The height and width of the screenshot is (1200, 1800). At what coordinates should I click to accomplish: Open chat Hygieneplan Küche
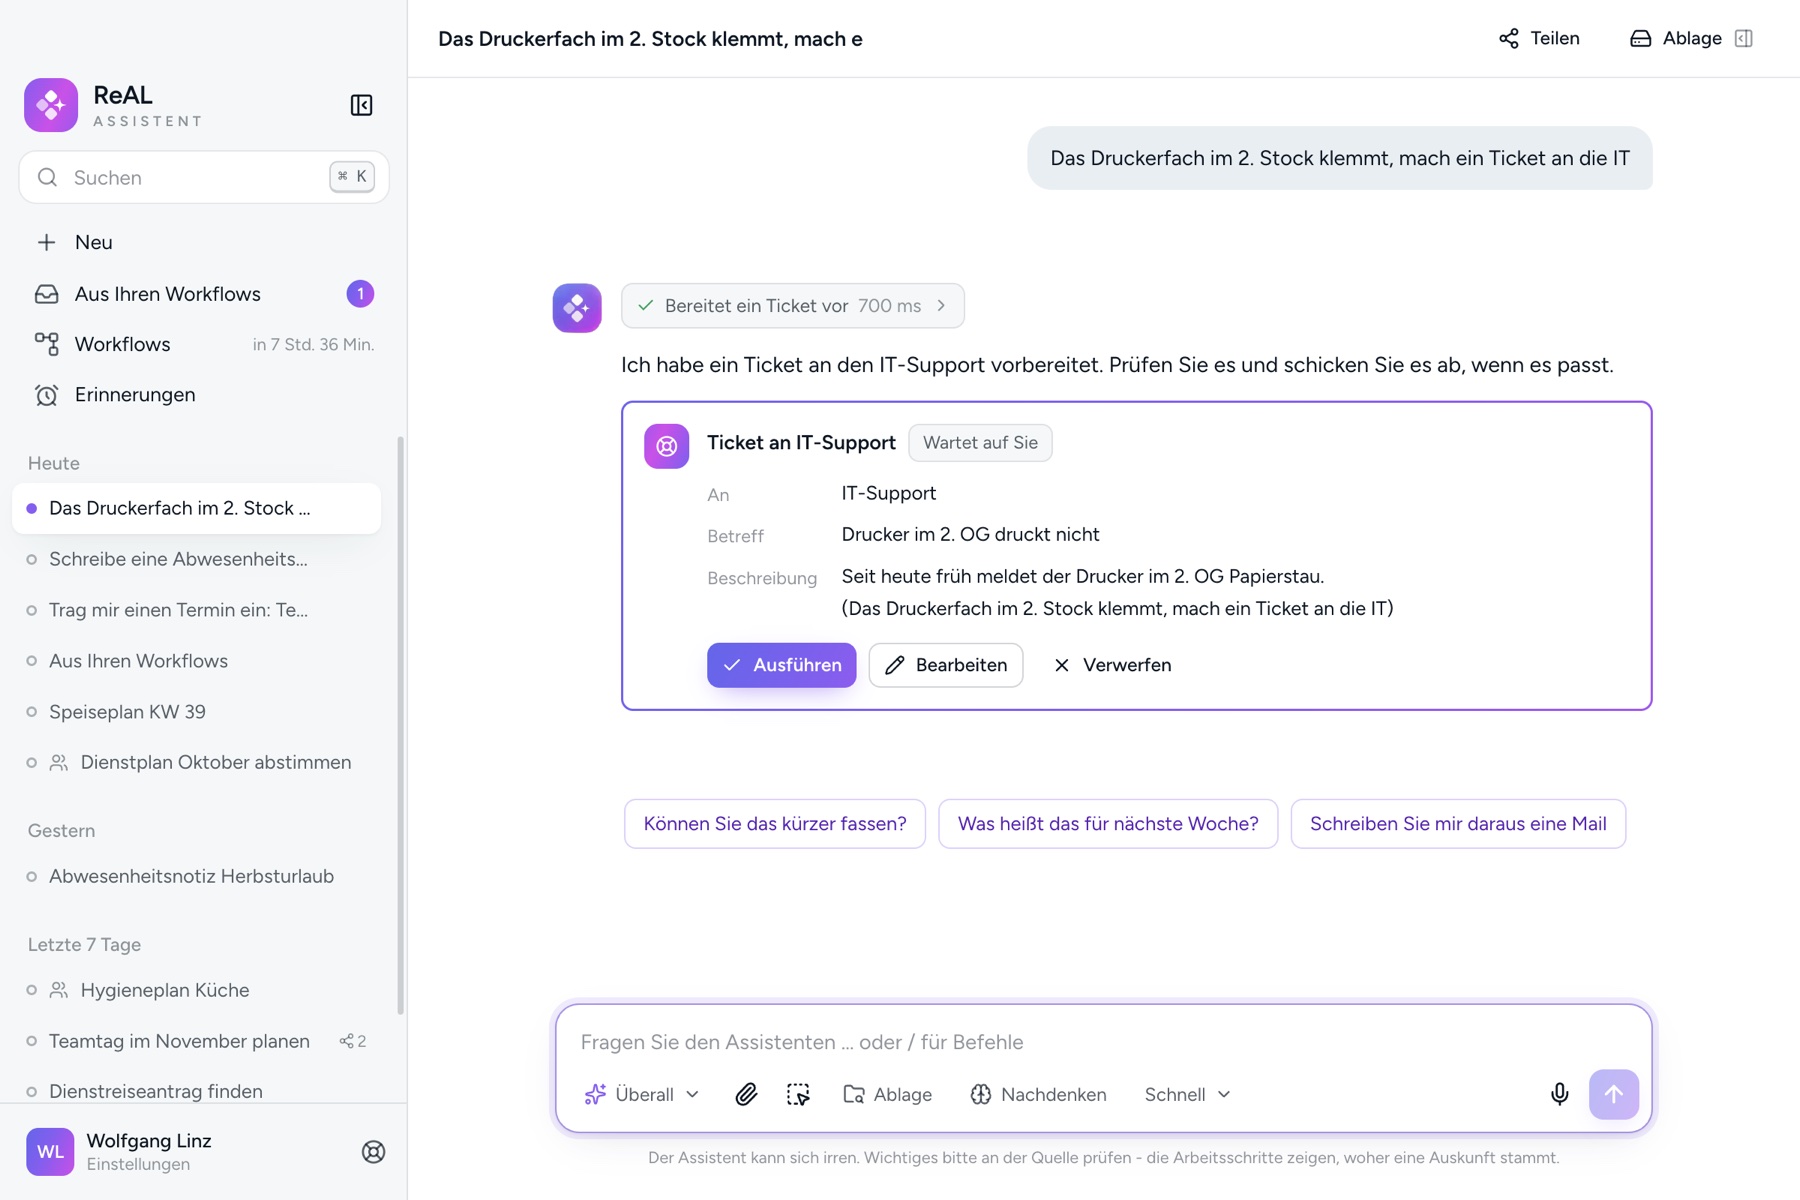[197, 990]
